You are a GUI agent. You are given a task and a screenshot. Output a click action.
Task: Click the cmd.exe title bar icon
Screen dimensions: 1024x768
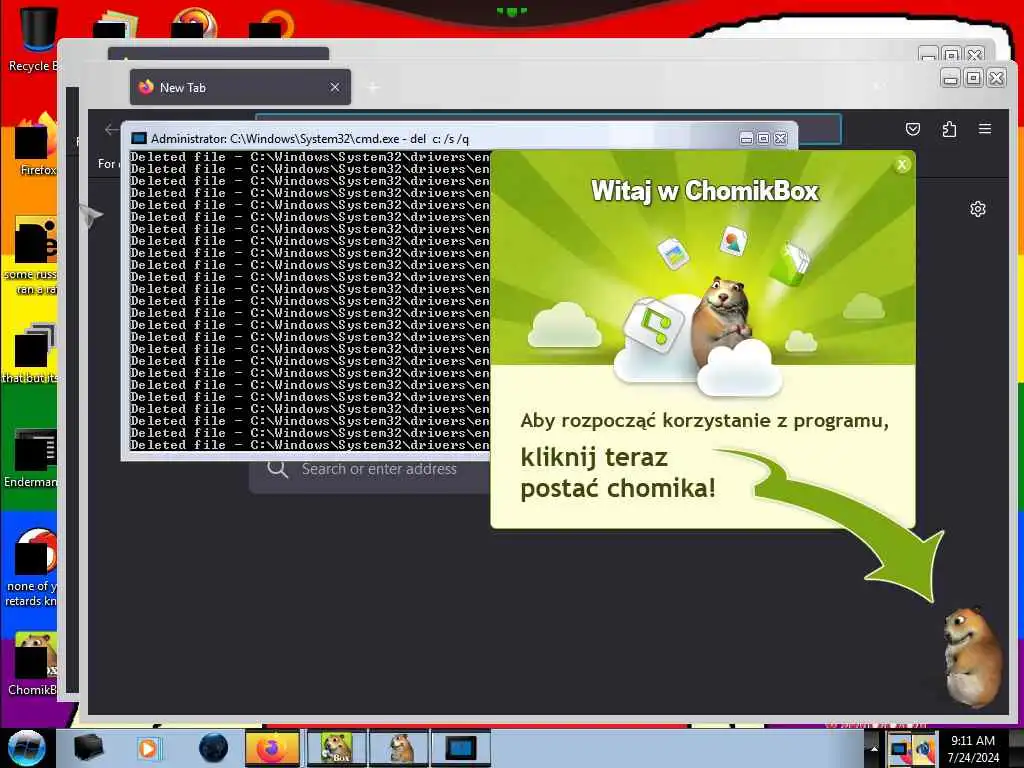coord(138,138)
